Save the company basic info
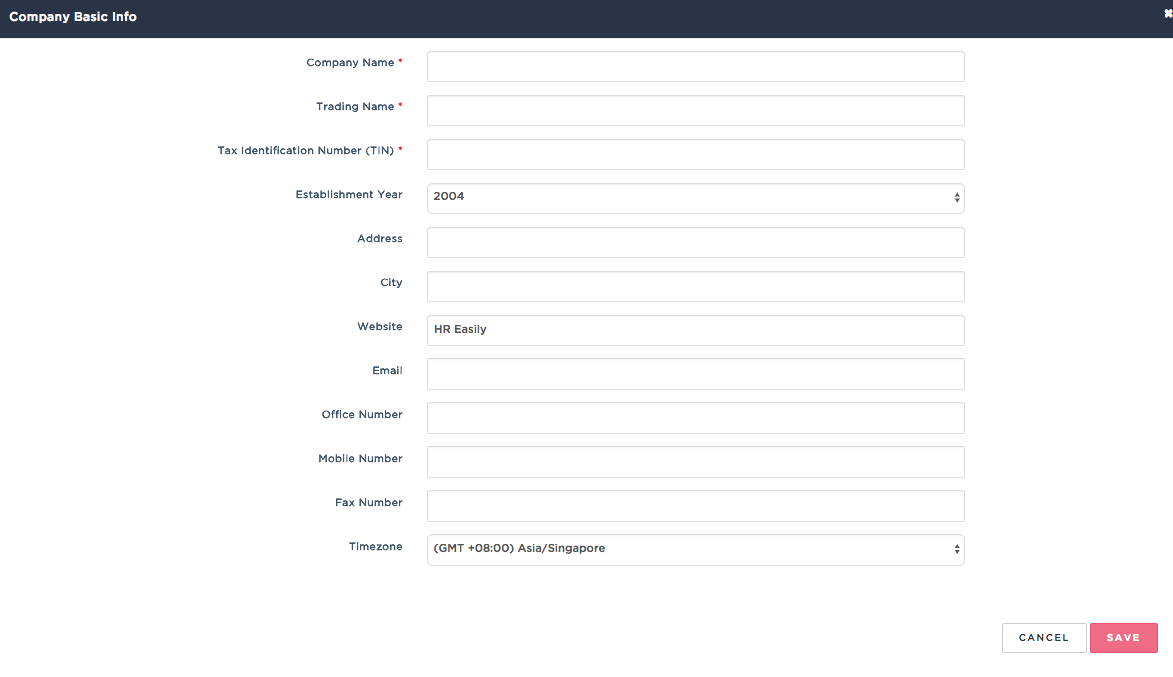 1123,638
